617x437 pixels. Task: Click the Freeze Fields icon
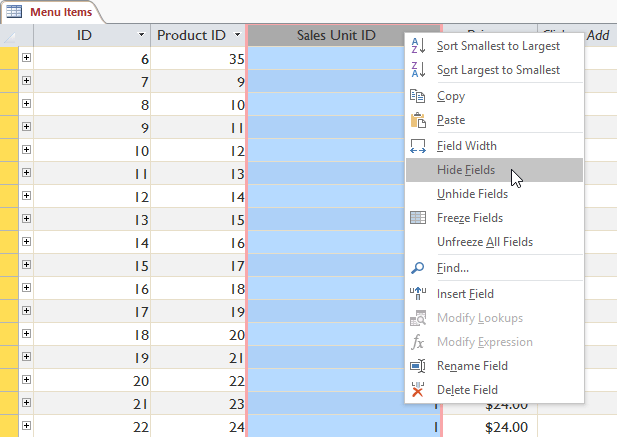coord(419,218)
